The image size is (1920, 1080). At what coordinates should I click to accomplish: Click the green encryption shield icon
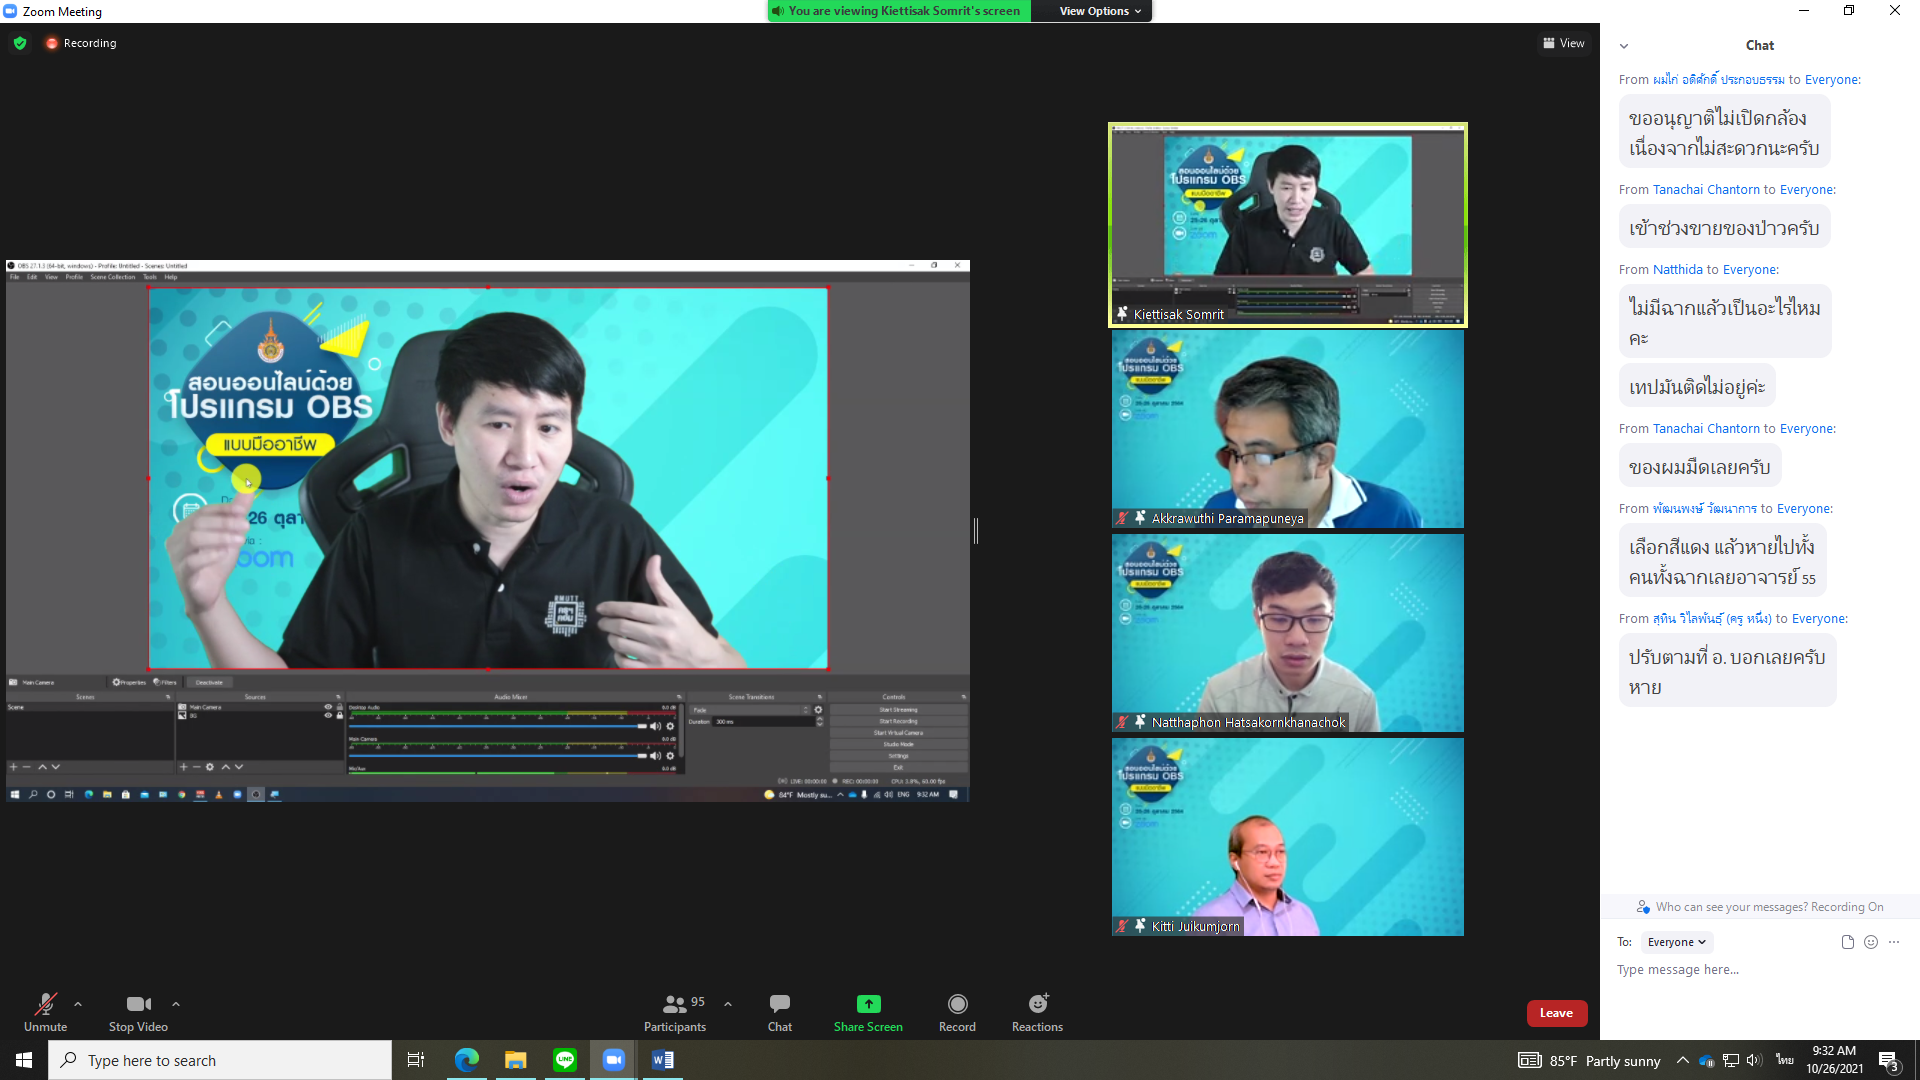(x=20, y=43)
